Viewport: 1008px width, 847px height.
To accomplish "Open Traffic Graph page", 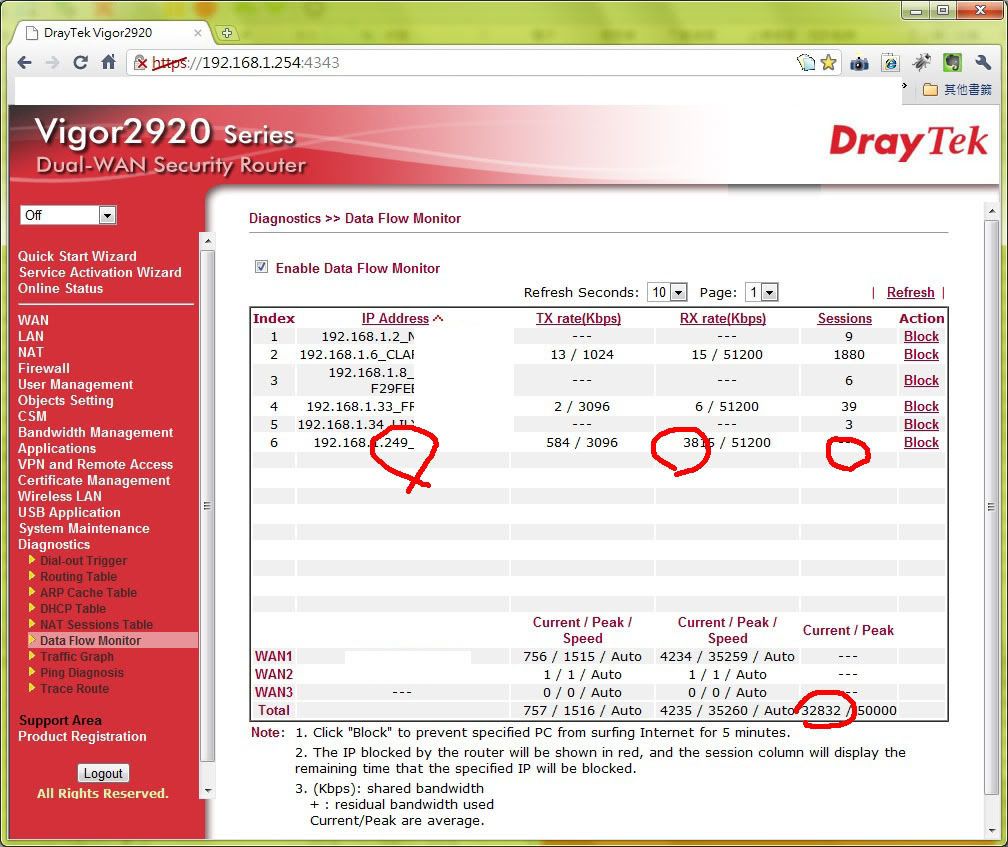I will coord(76,656).
